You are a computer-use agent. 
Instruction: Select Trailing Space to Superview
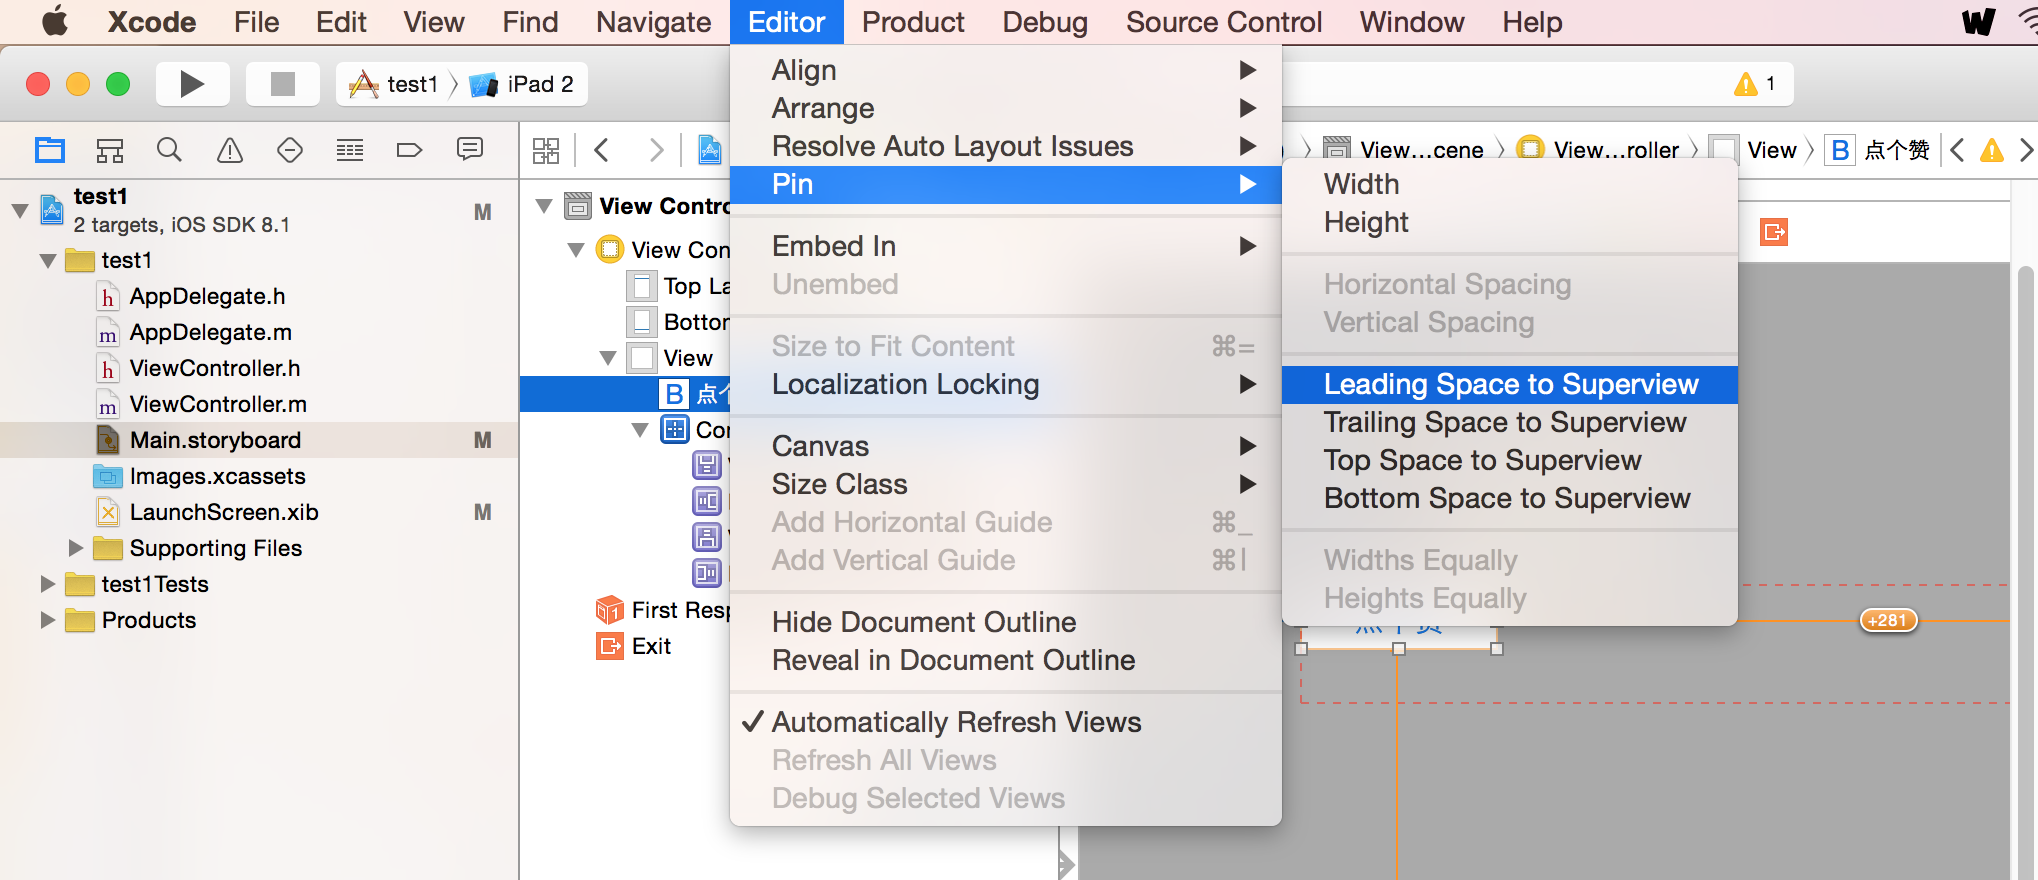click(x=1510, y=422)
